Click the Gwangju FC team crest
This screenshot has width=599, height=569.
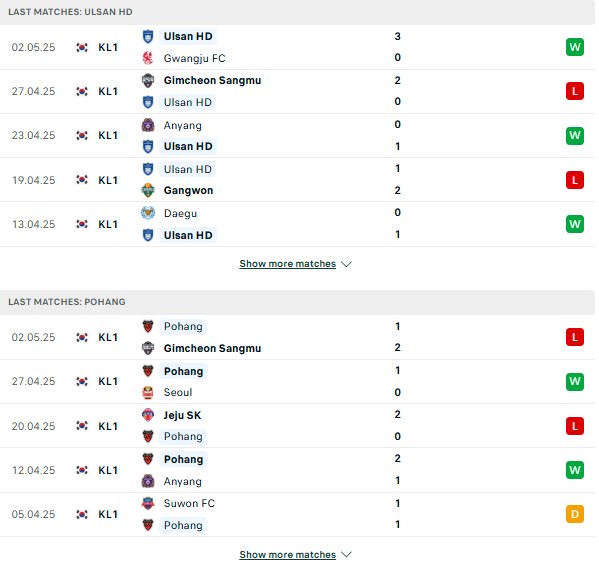tap(148, 58)
